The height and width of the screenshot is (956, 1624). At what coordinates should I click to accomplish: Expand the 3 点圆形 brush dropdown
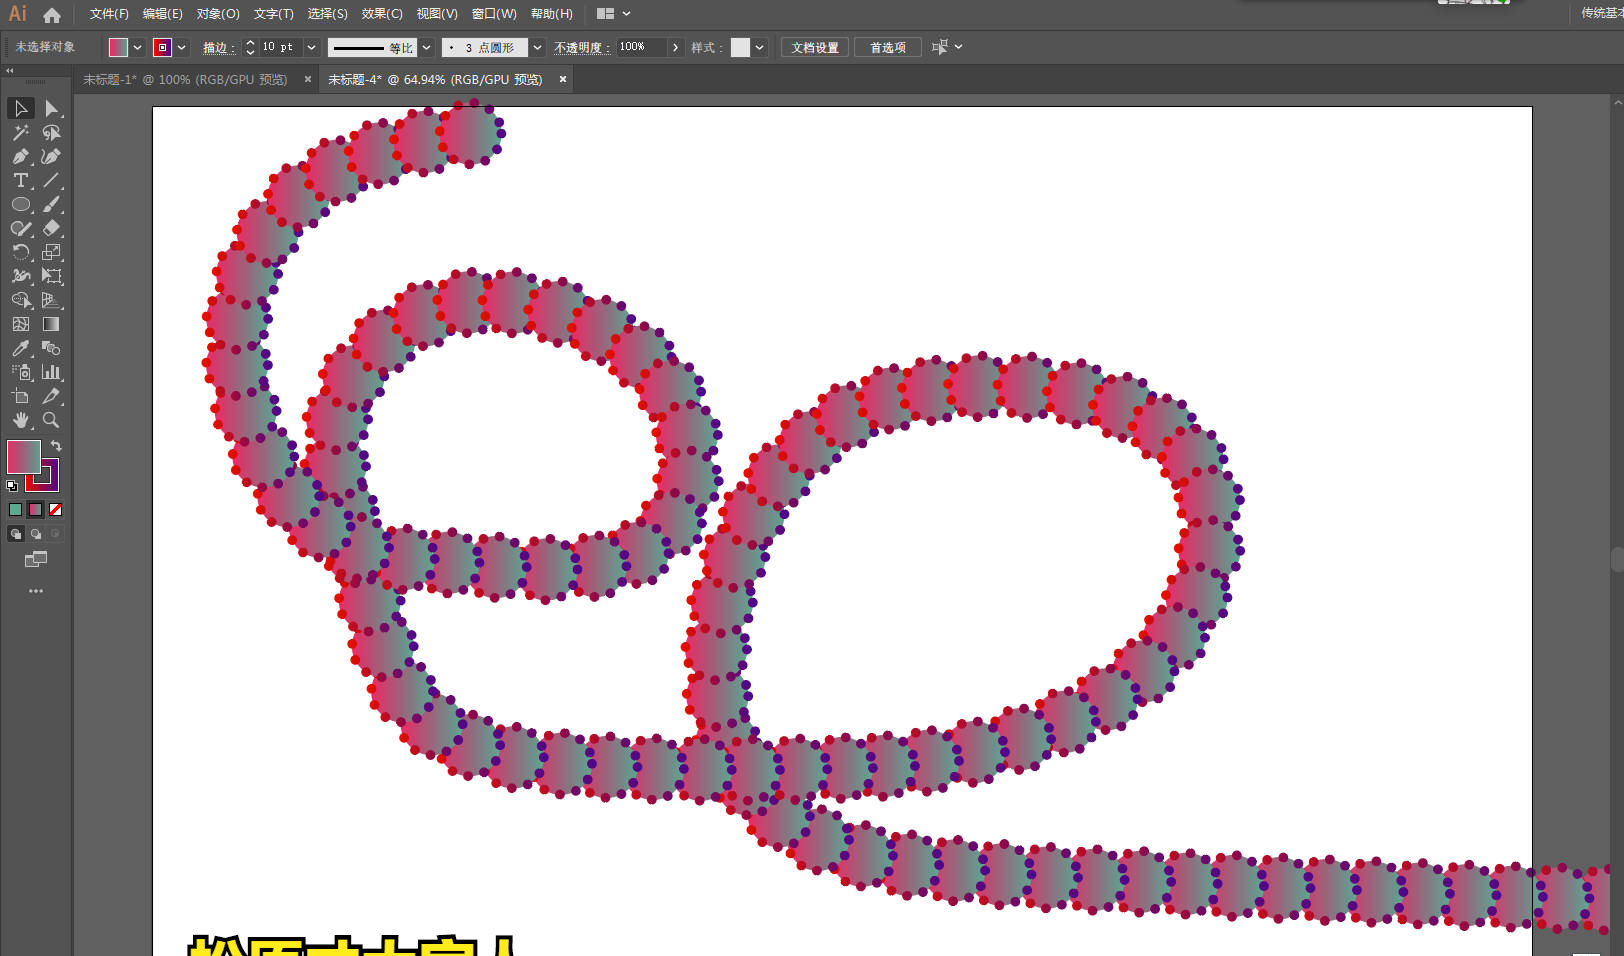pos(537,47)
